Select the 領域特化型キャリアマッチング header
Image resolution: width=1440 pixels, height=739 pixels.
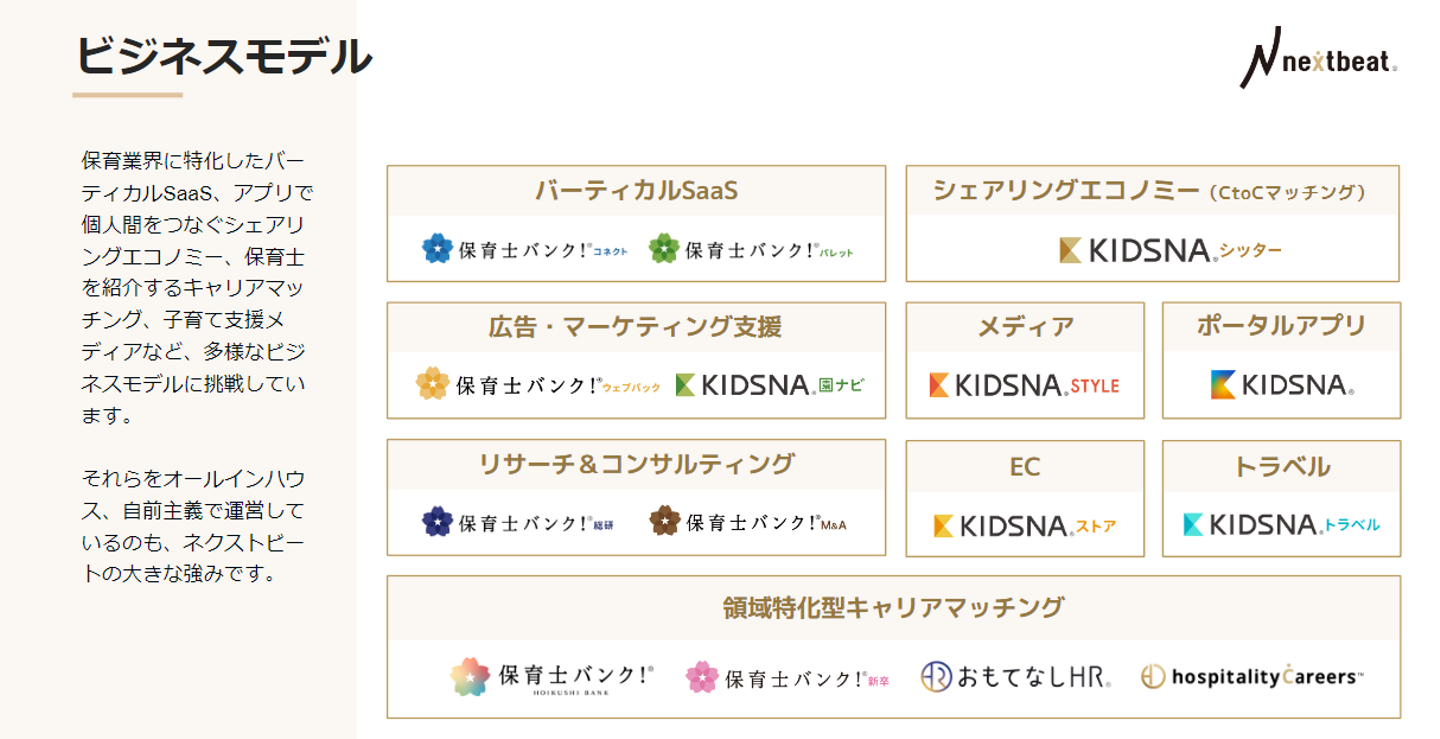[893, 608]
